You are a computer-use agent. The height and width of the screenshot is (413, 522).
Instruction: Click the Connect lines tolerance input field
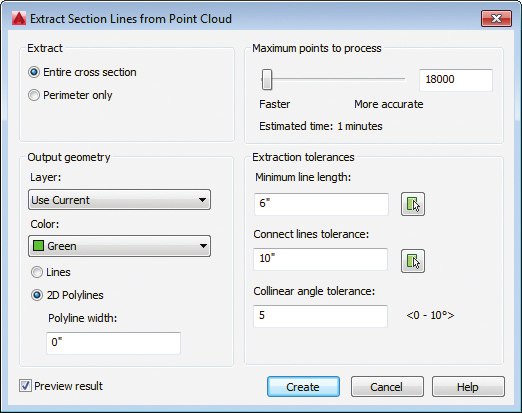321,259
